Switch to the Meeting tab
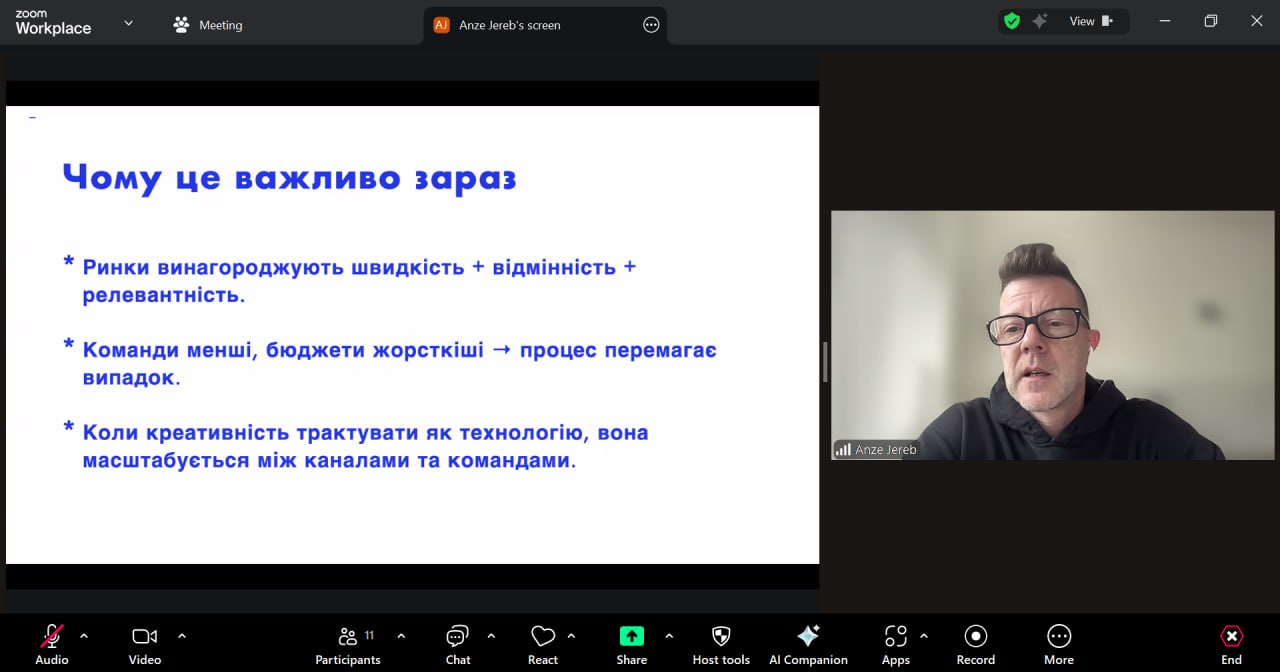Viewport: 1280px width, 672px height. pos(208,25)
